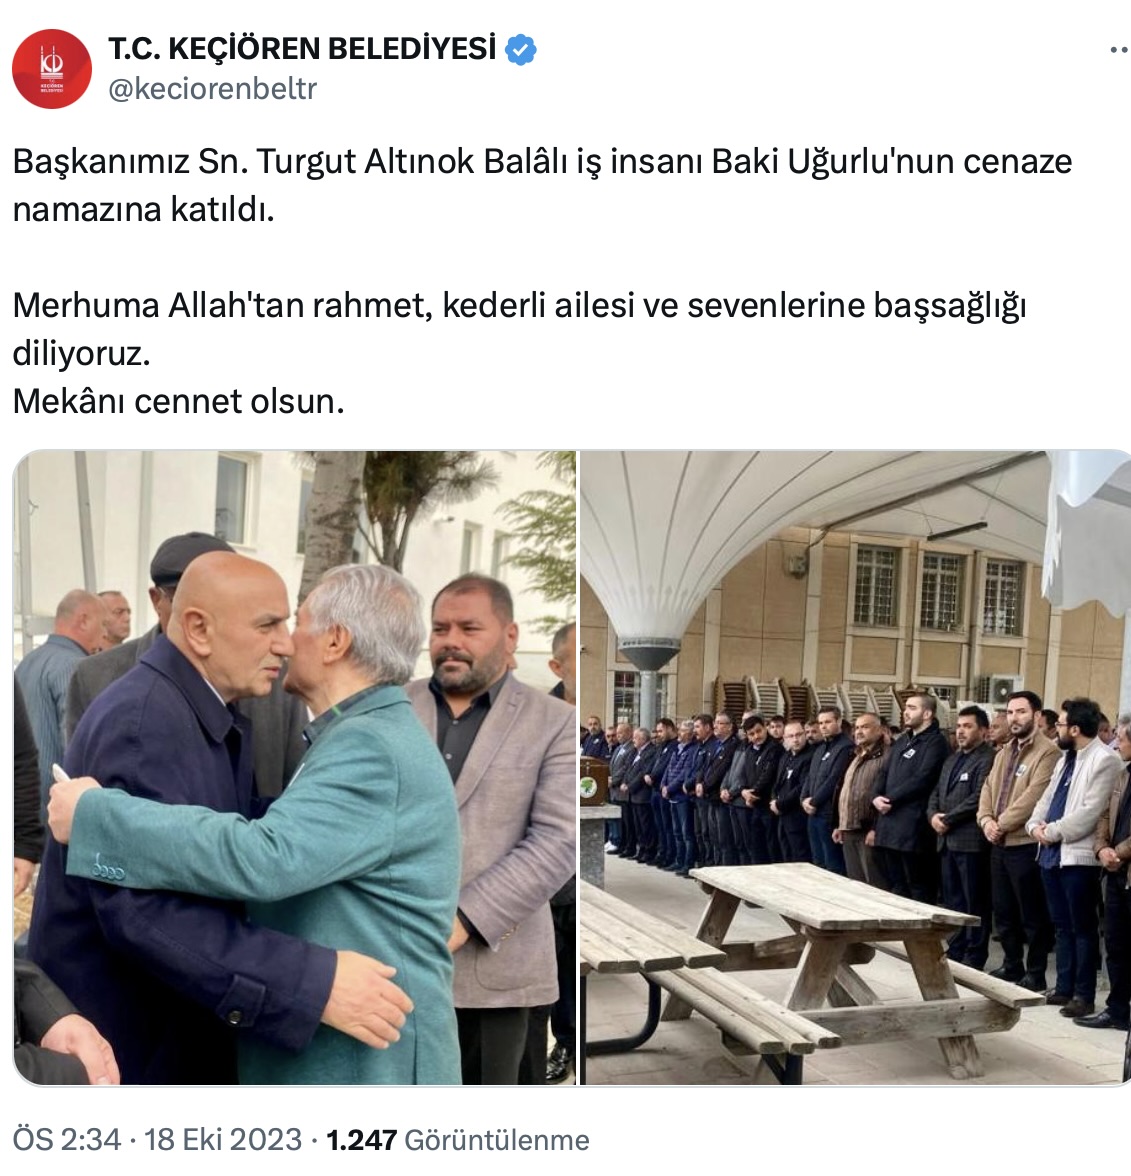Screen dimensions: 1131x1176
Task: Click the T.C. KEÇİÖREN BELEDİYESİ account name
Action: (x=302, y=49)
